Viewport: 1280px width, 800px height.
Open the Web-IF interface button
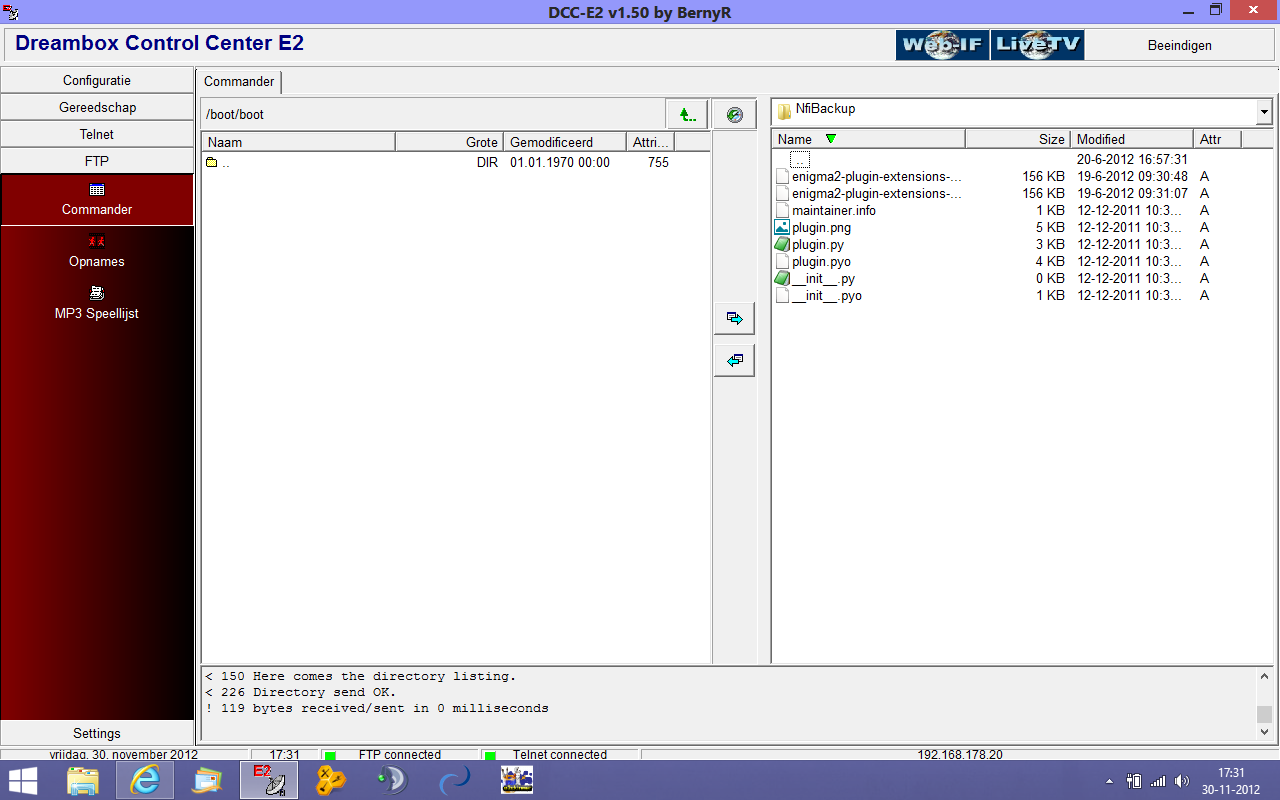click(x=942, y=45)
